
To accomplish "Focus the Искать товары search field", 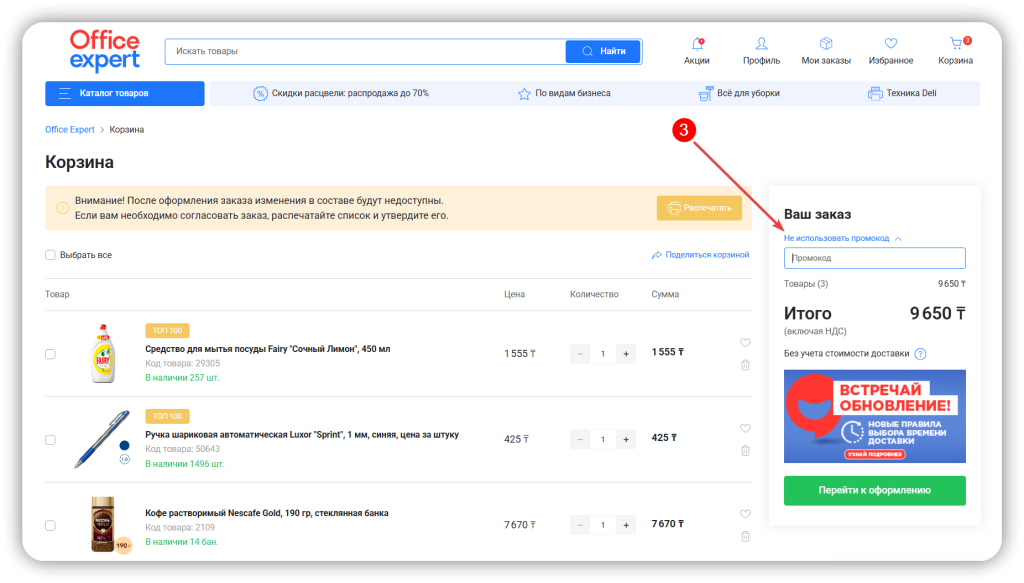I will [365, 51].
